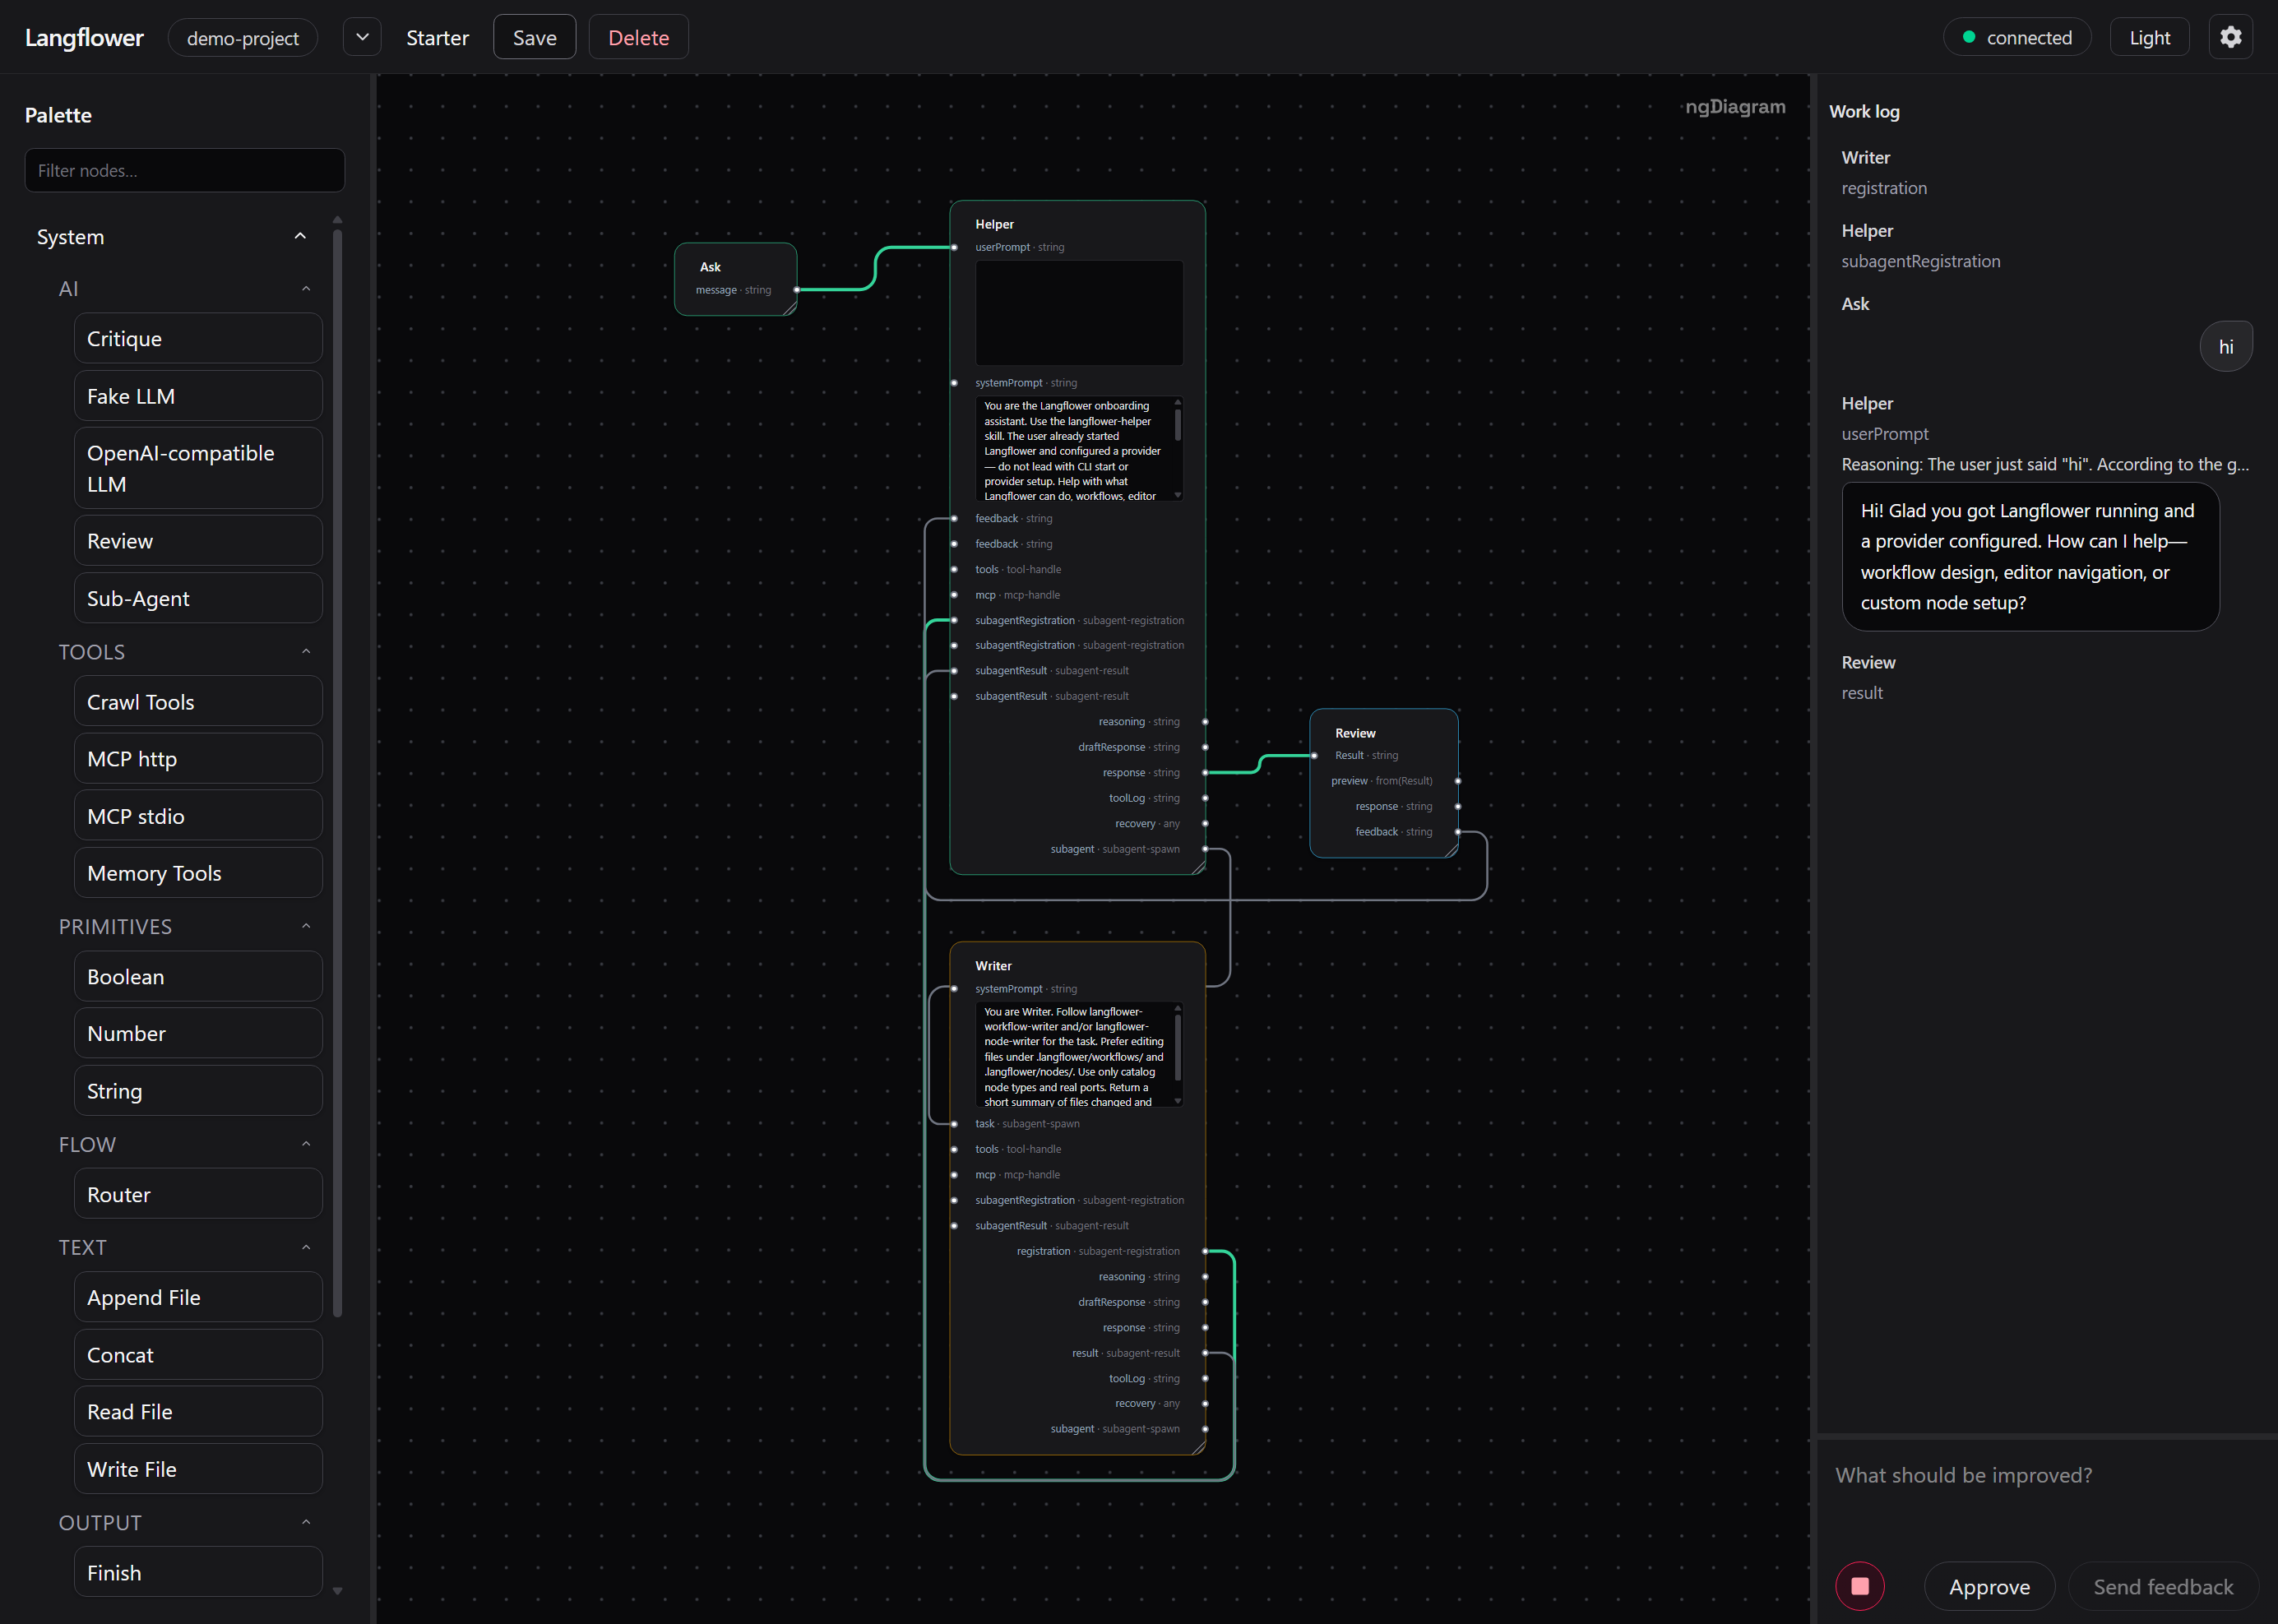This screenshot has width=2278, height=1624.
Task: Click Helper systemPrompt text scrollbar
Action: [1178, 425]
